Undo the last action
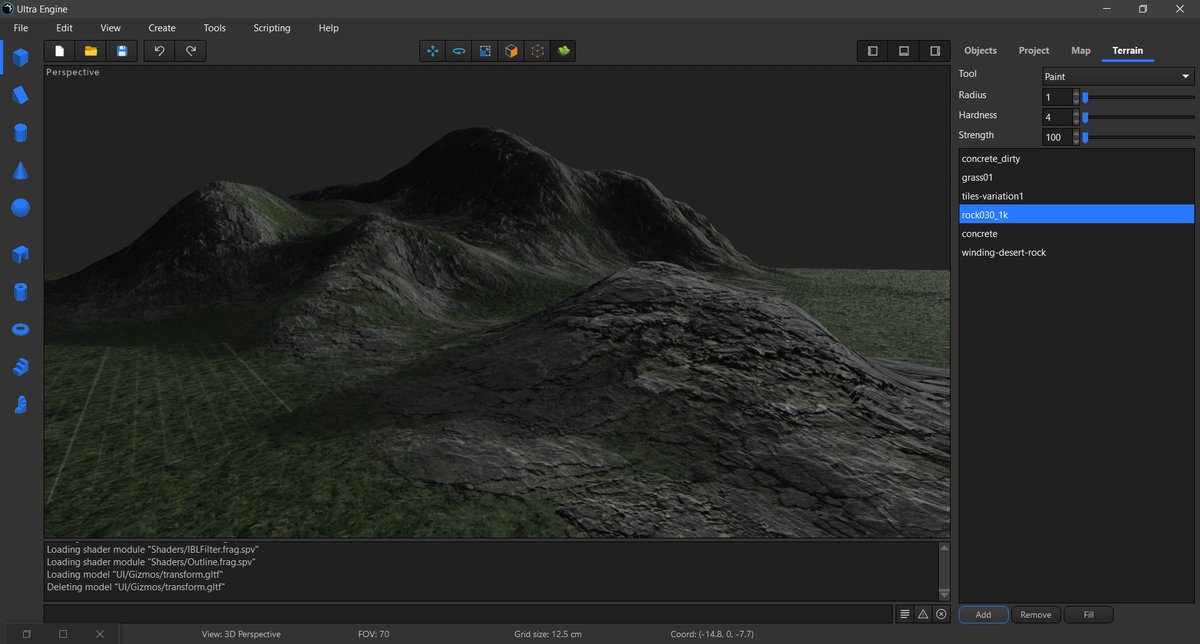 click(x=160, y=50)
